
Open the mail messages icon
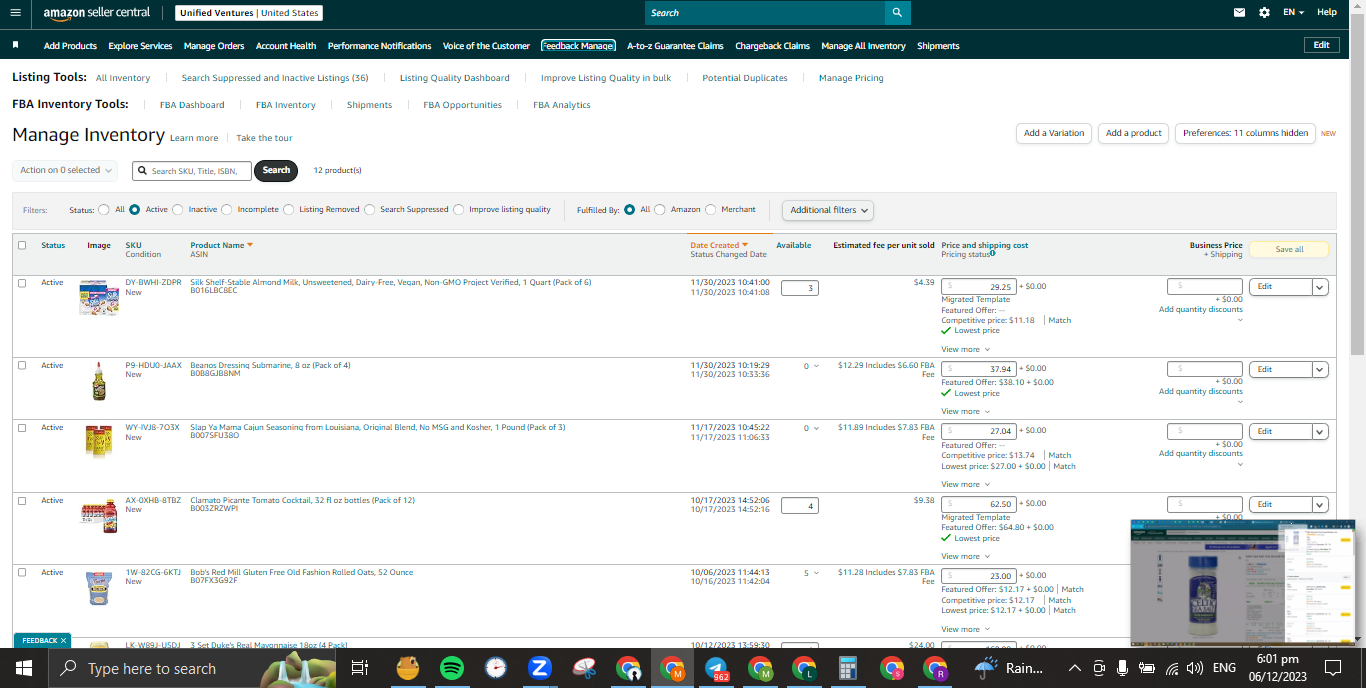coord(1240,13)
